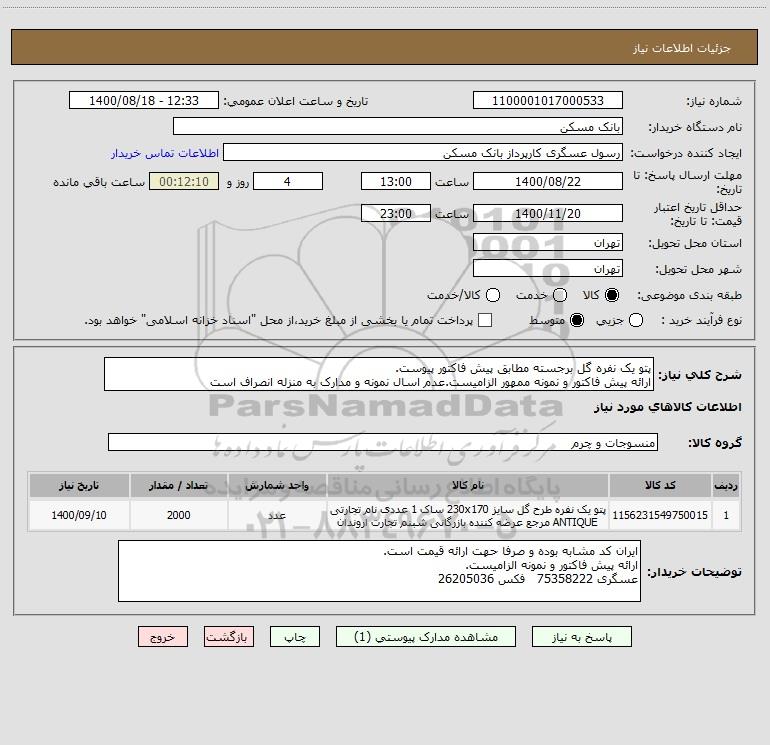
Task: Select the کالا radio button
Action: coord(612,295)
